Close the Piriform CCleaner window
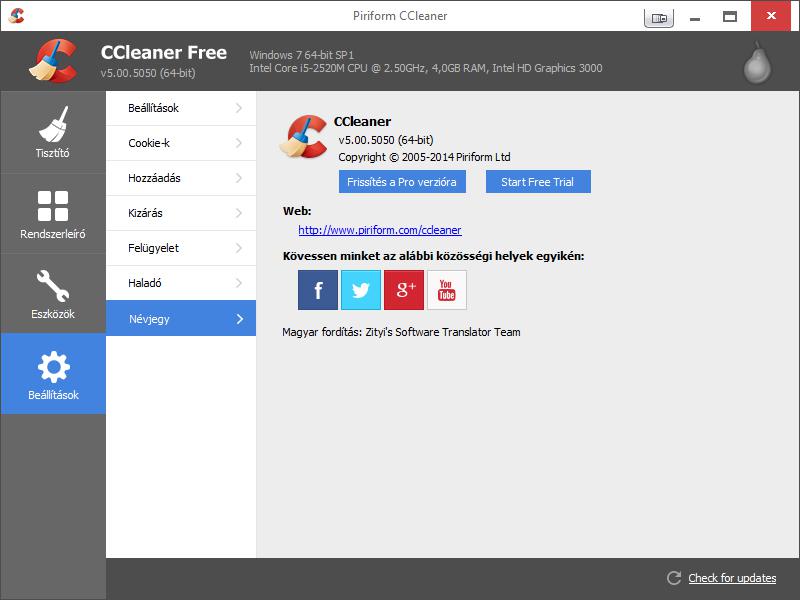This screenshot has width=800, height=600. click(770, 16)
